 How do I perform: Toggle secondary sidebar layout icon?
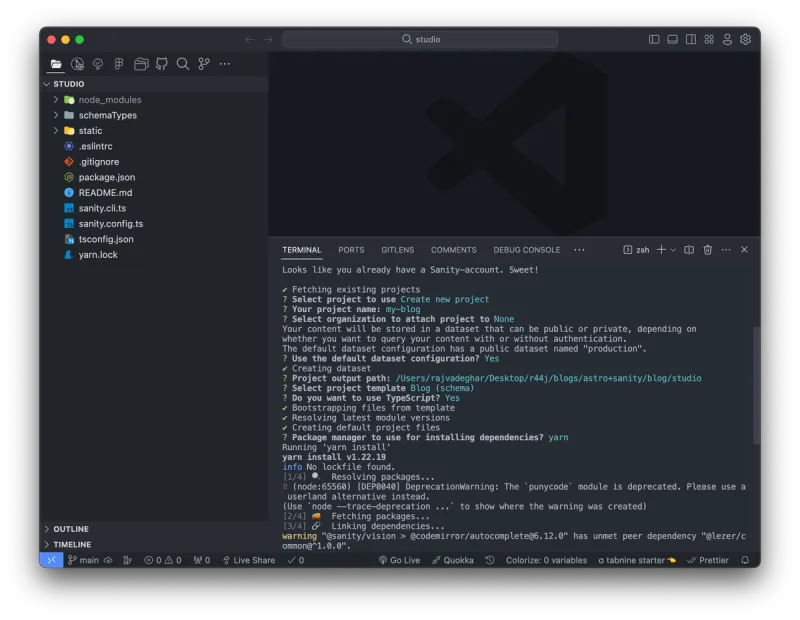point(691,39)
